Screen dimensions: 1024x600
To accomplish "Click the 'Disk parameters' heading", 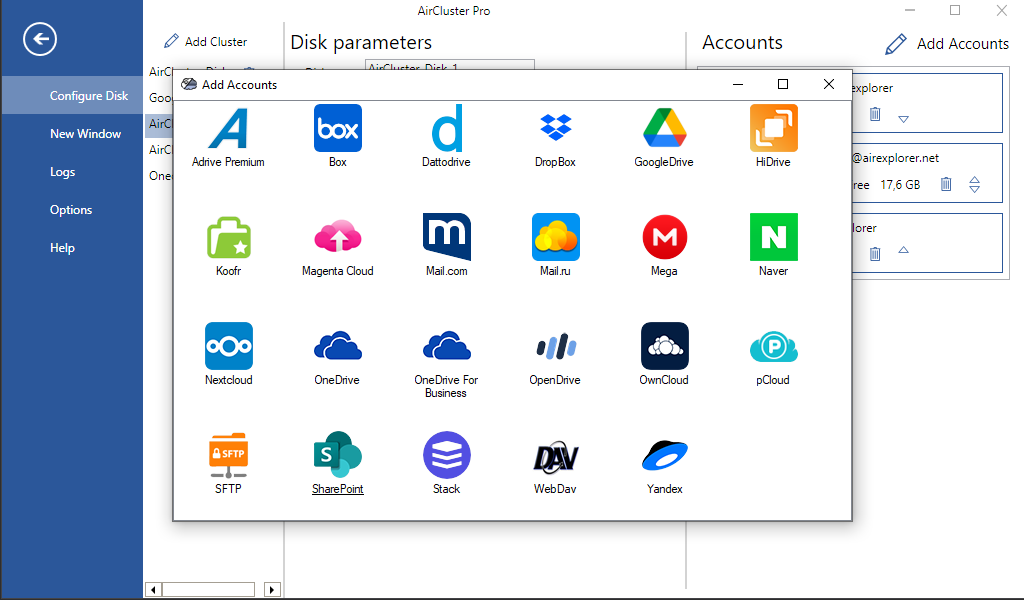I will [x=361, y=42].
